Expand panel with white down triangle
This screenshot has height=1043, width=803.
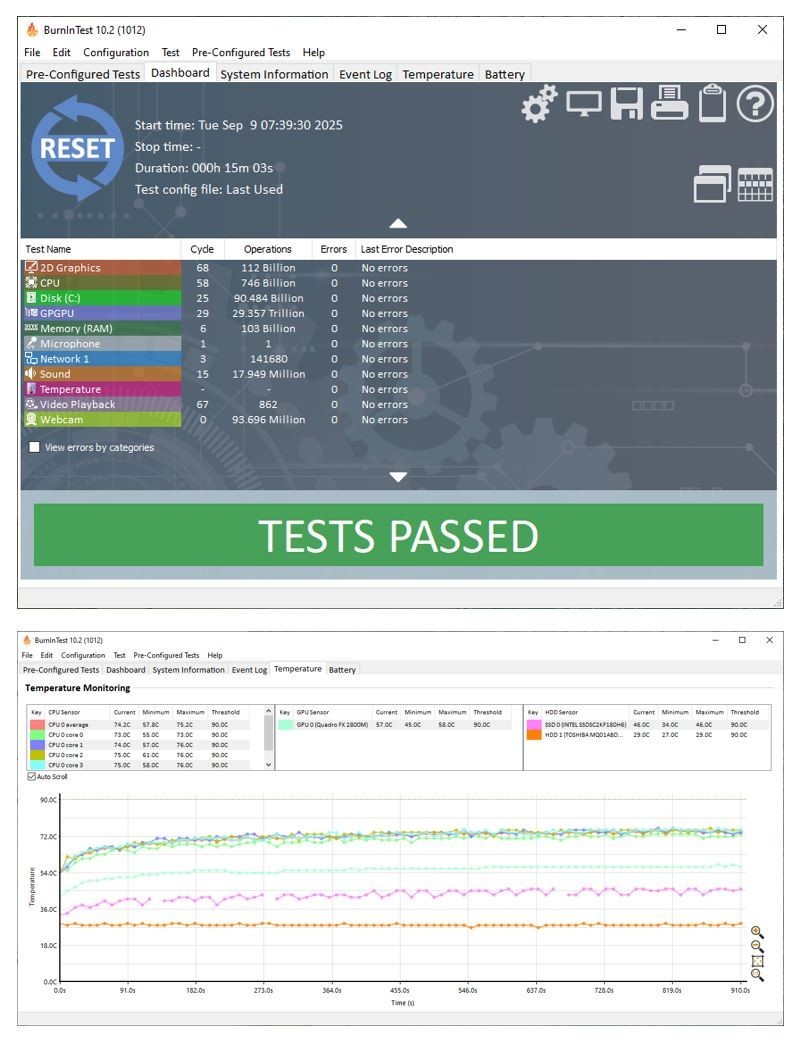click(x=398, y=477)
